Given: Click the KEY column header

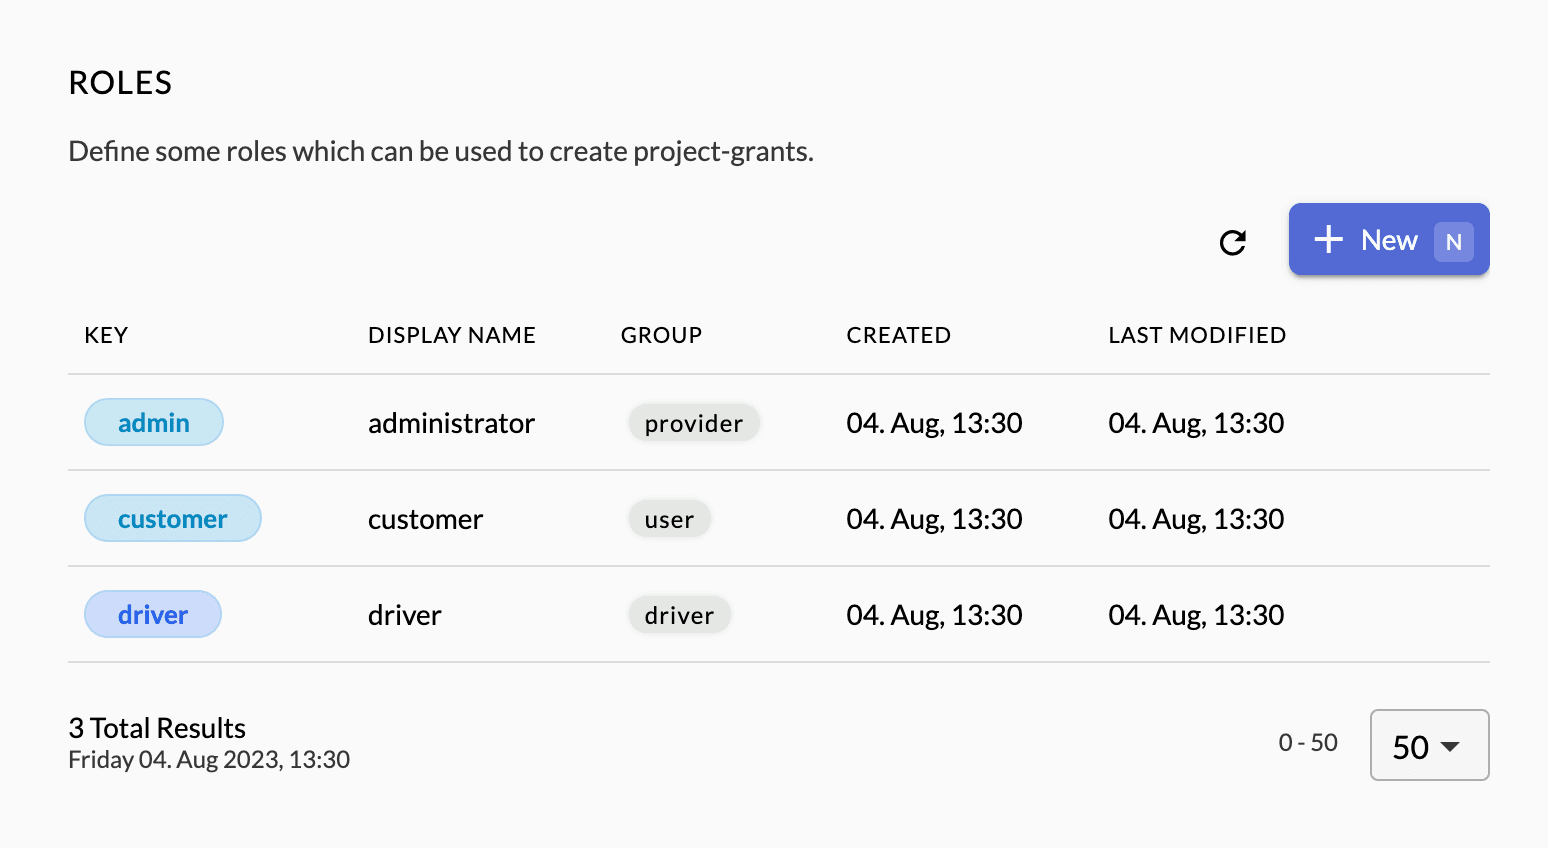Looking at the screenshot, I should [x=106, y=335].
